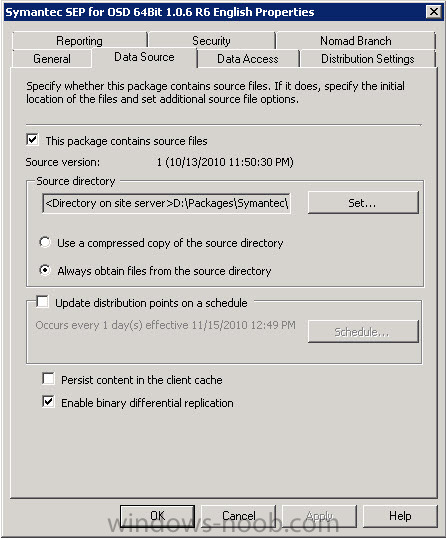Check Persist content in the client cache
446x538 pixels.
point(48,379)
